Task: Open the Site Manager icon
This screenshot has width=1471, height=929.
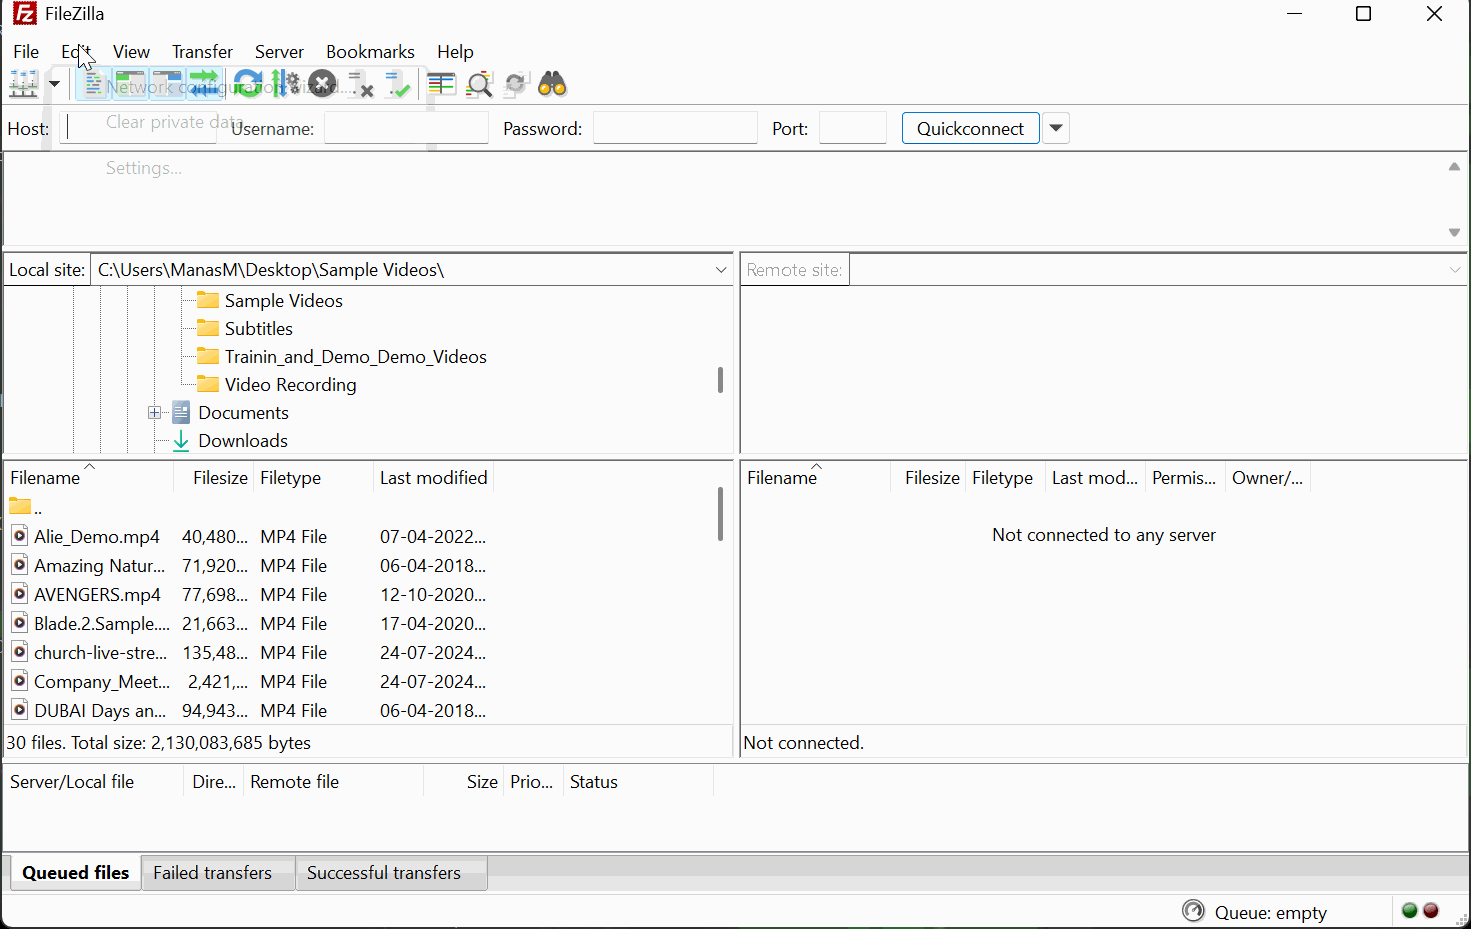Action: 23,85
